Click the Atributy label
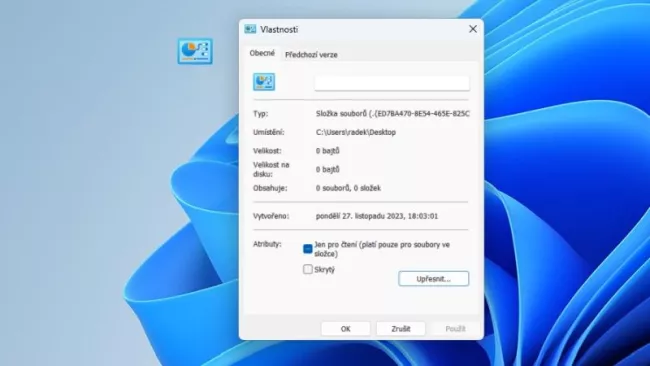 click(267, 244)
